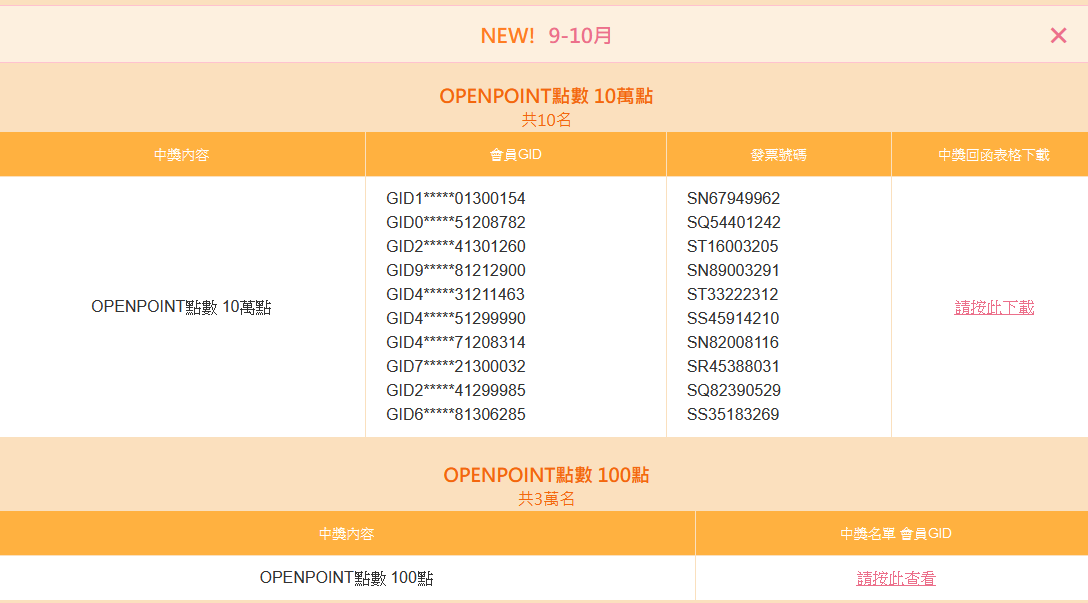Close the winners popup with the X
Screen dimensions: 1088x603
click(1058, 35)
